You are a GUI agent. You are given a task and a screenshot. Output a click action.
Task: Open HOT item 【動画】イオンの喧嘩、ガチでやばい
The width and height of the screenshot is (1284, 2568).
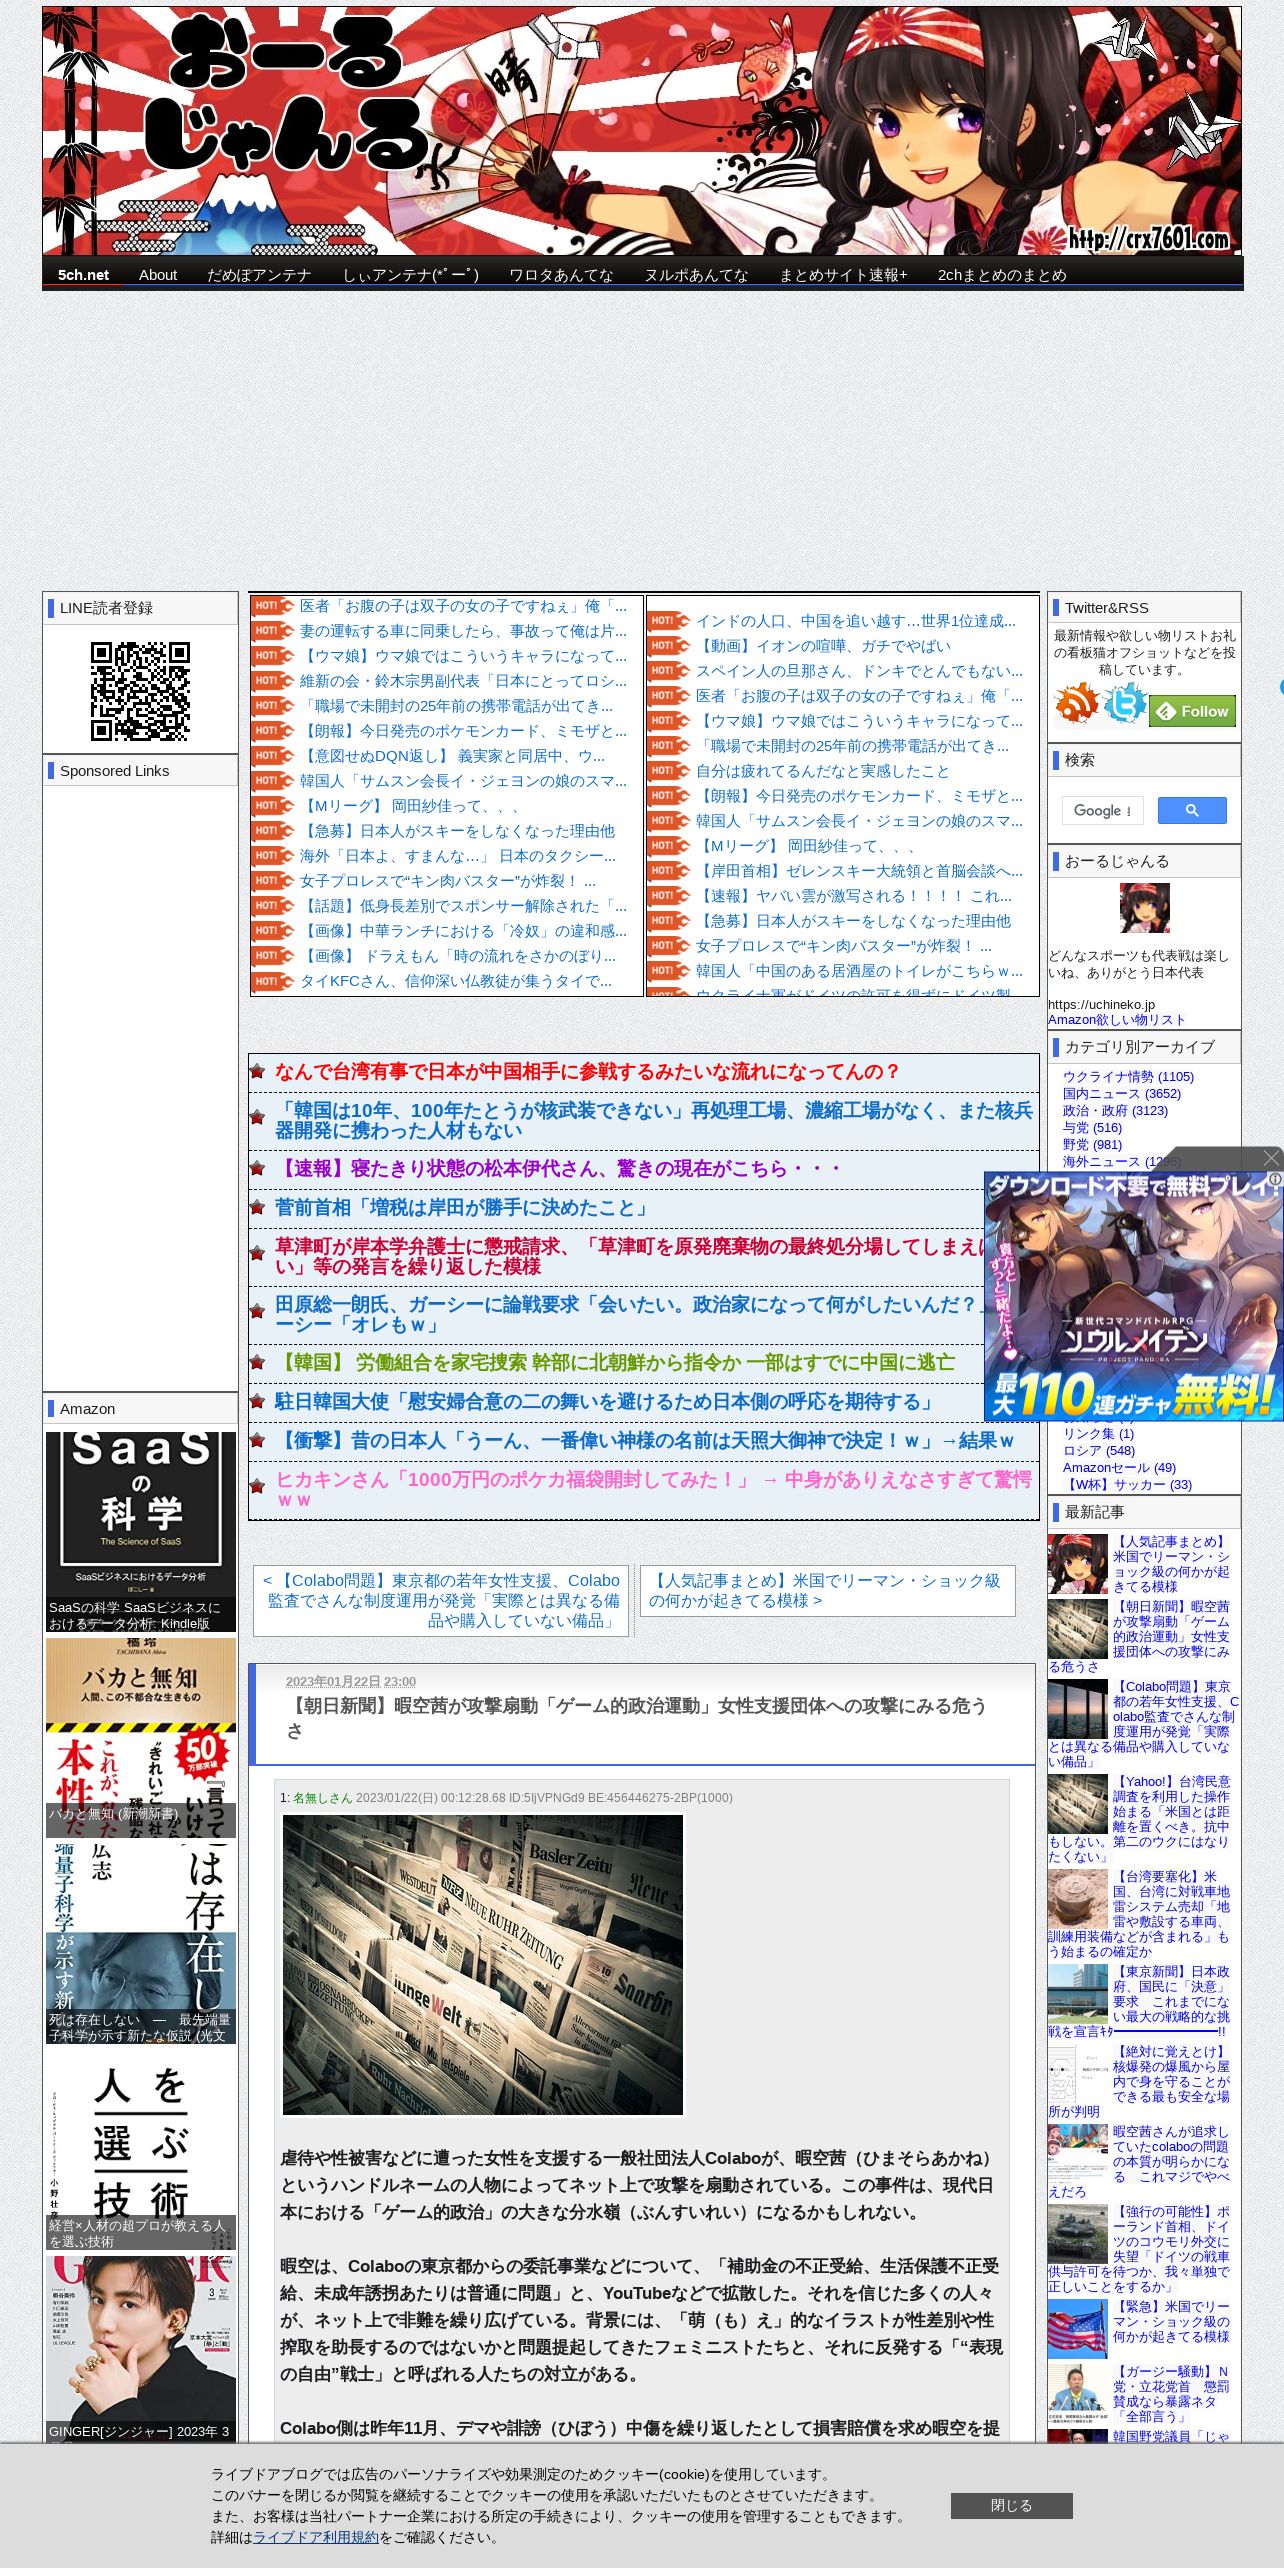click(x=823, y=646)
